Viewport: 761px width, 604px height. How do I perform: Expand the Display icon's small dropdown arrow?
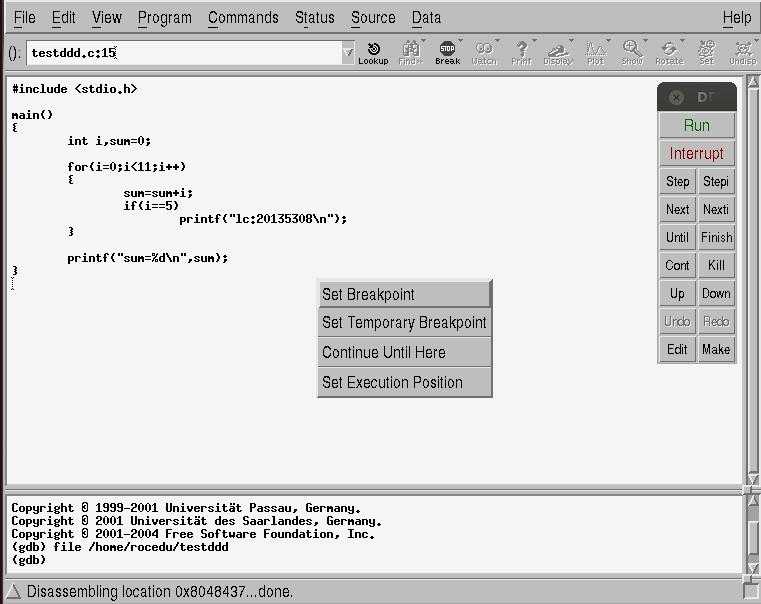point(571,41)
